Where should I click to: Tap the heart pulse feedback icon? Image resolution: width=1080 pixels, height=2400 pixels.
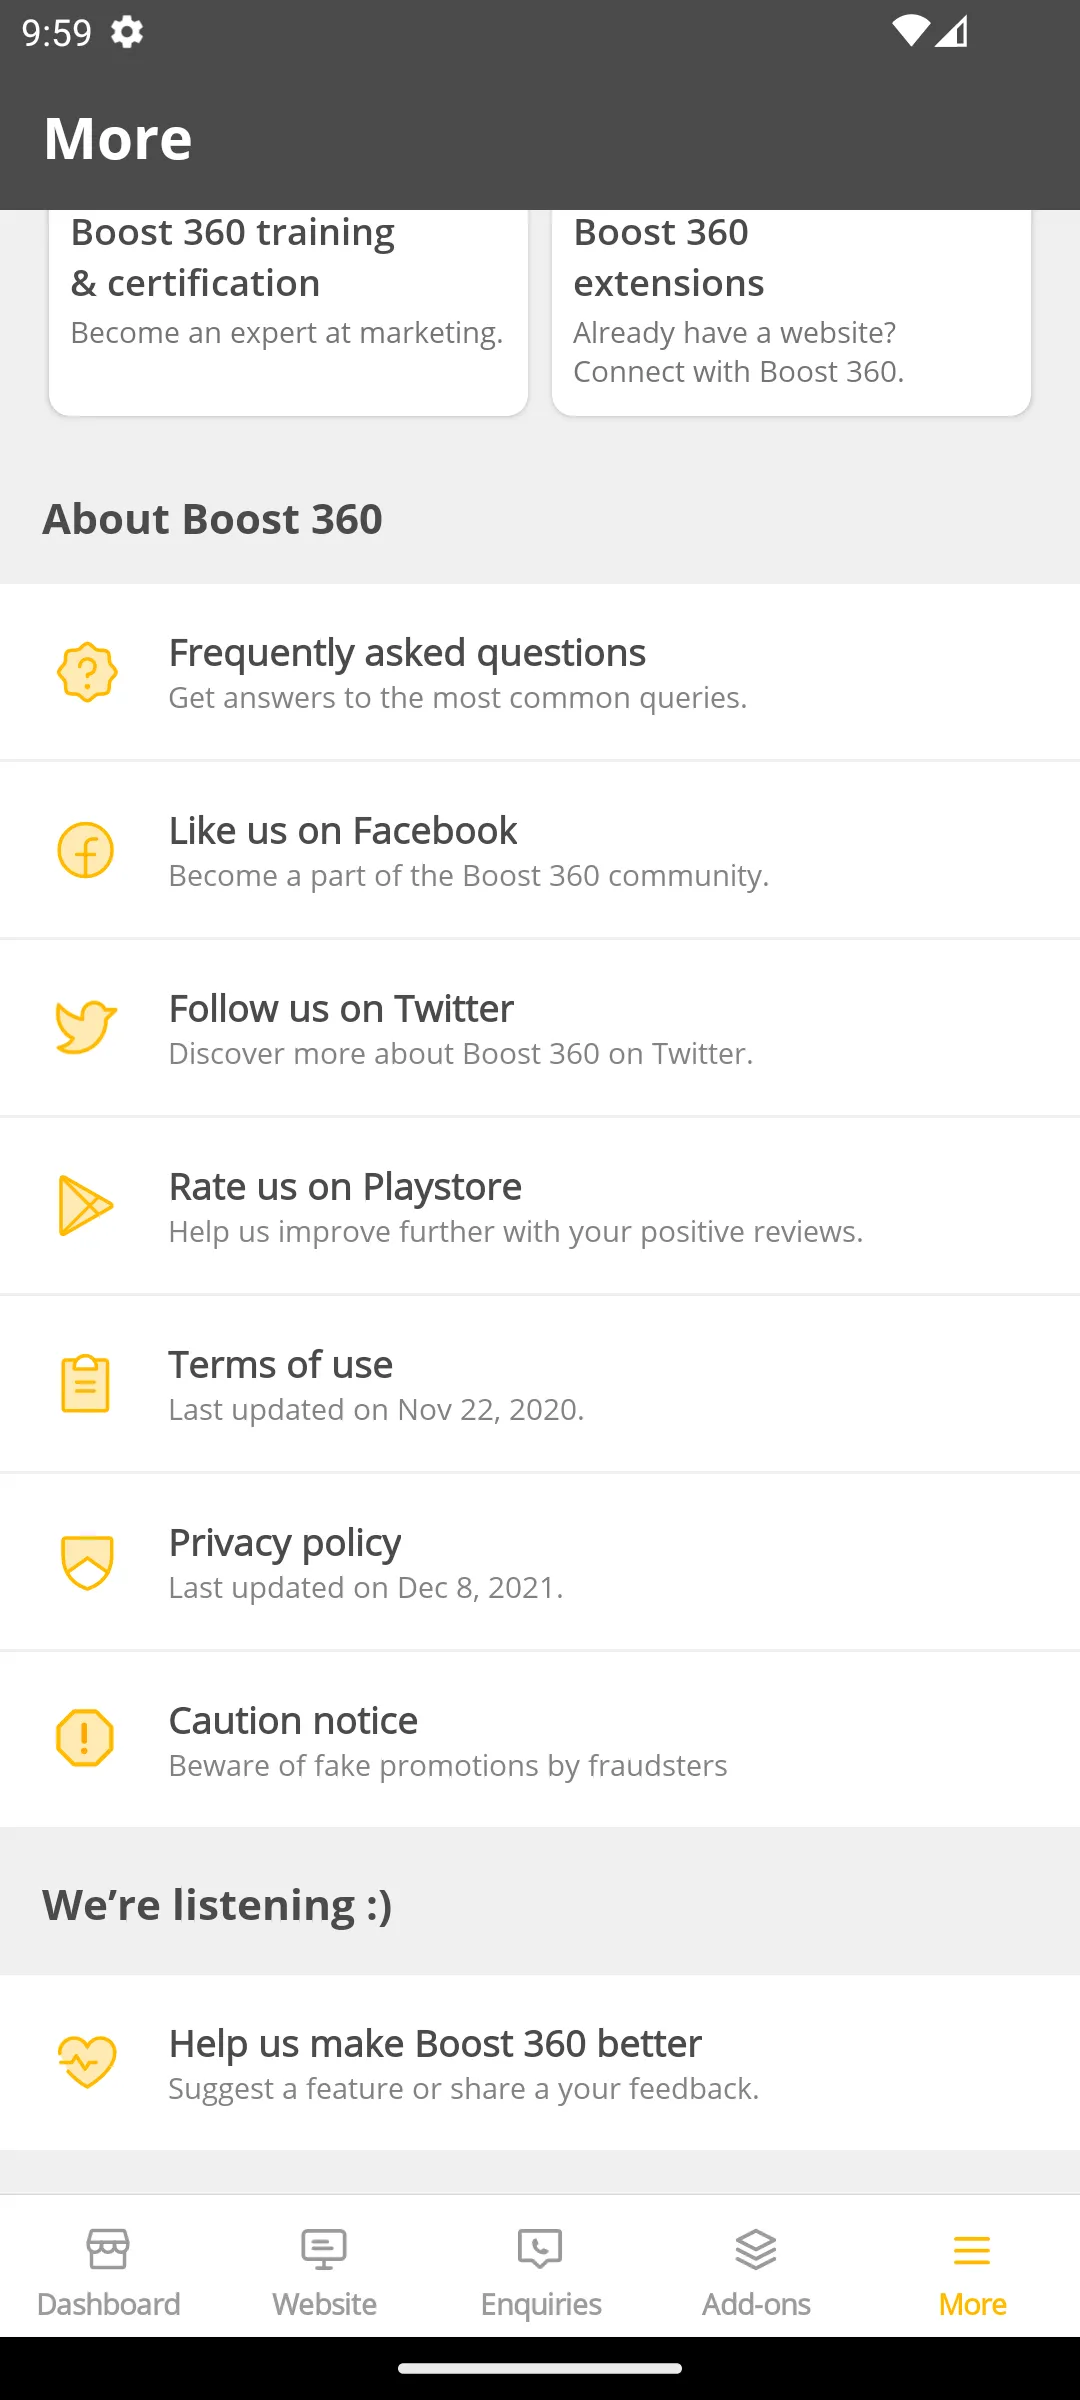(87, 2061)
